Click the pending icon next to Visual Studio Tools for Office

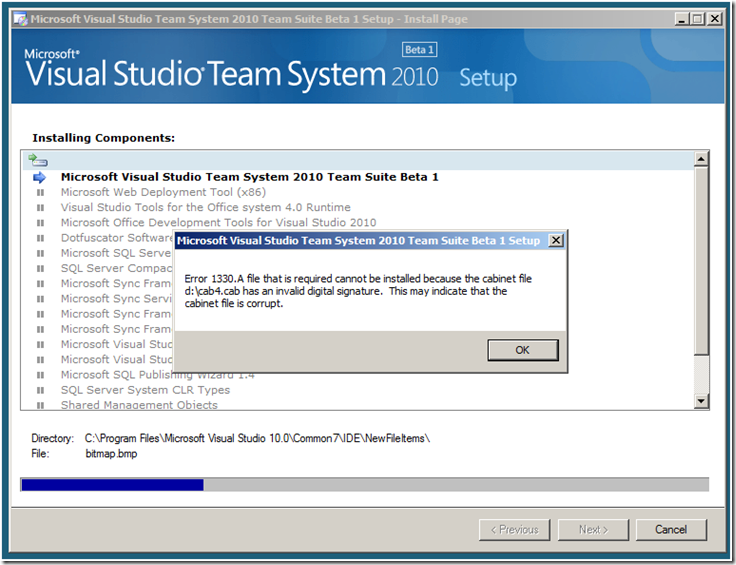(x=40, y=208)
